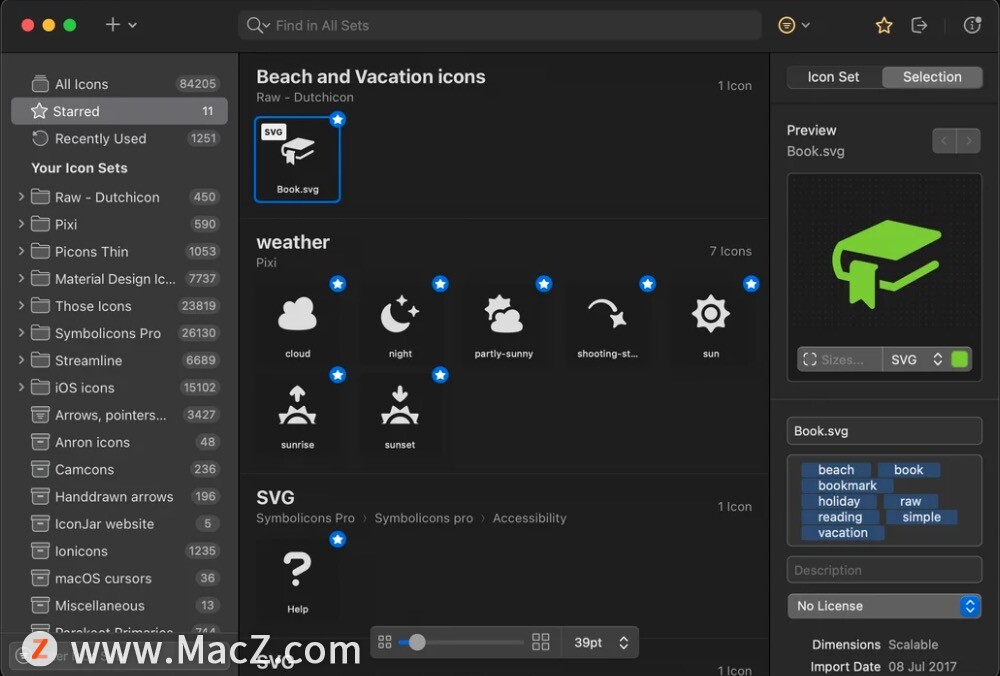
Task: Expand the Streamline folder
Action: (x=21, y=360)
